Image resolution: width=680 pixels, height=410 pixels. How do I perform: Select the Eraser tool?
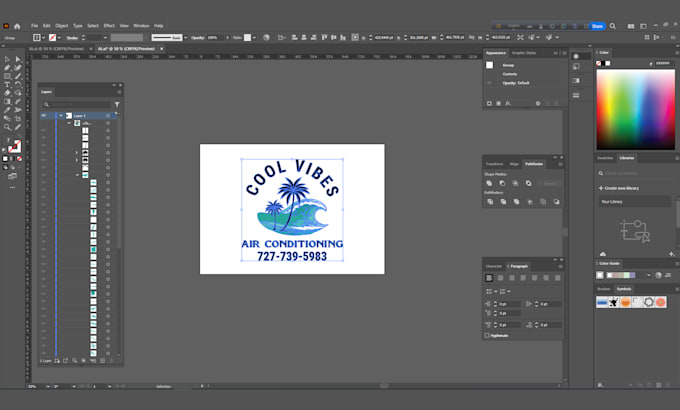pyautogui.click(x=7, y=93)
